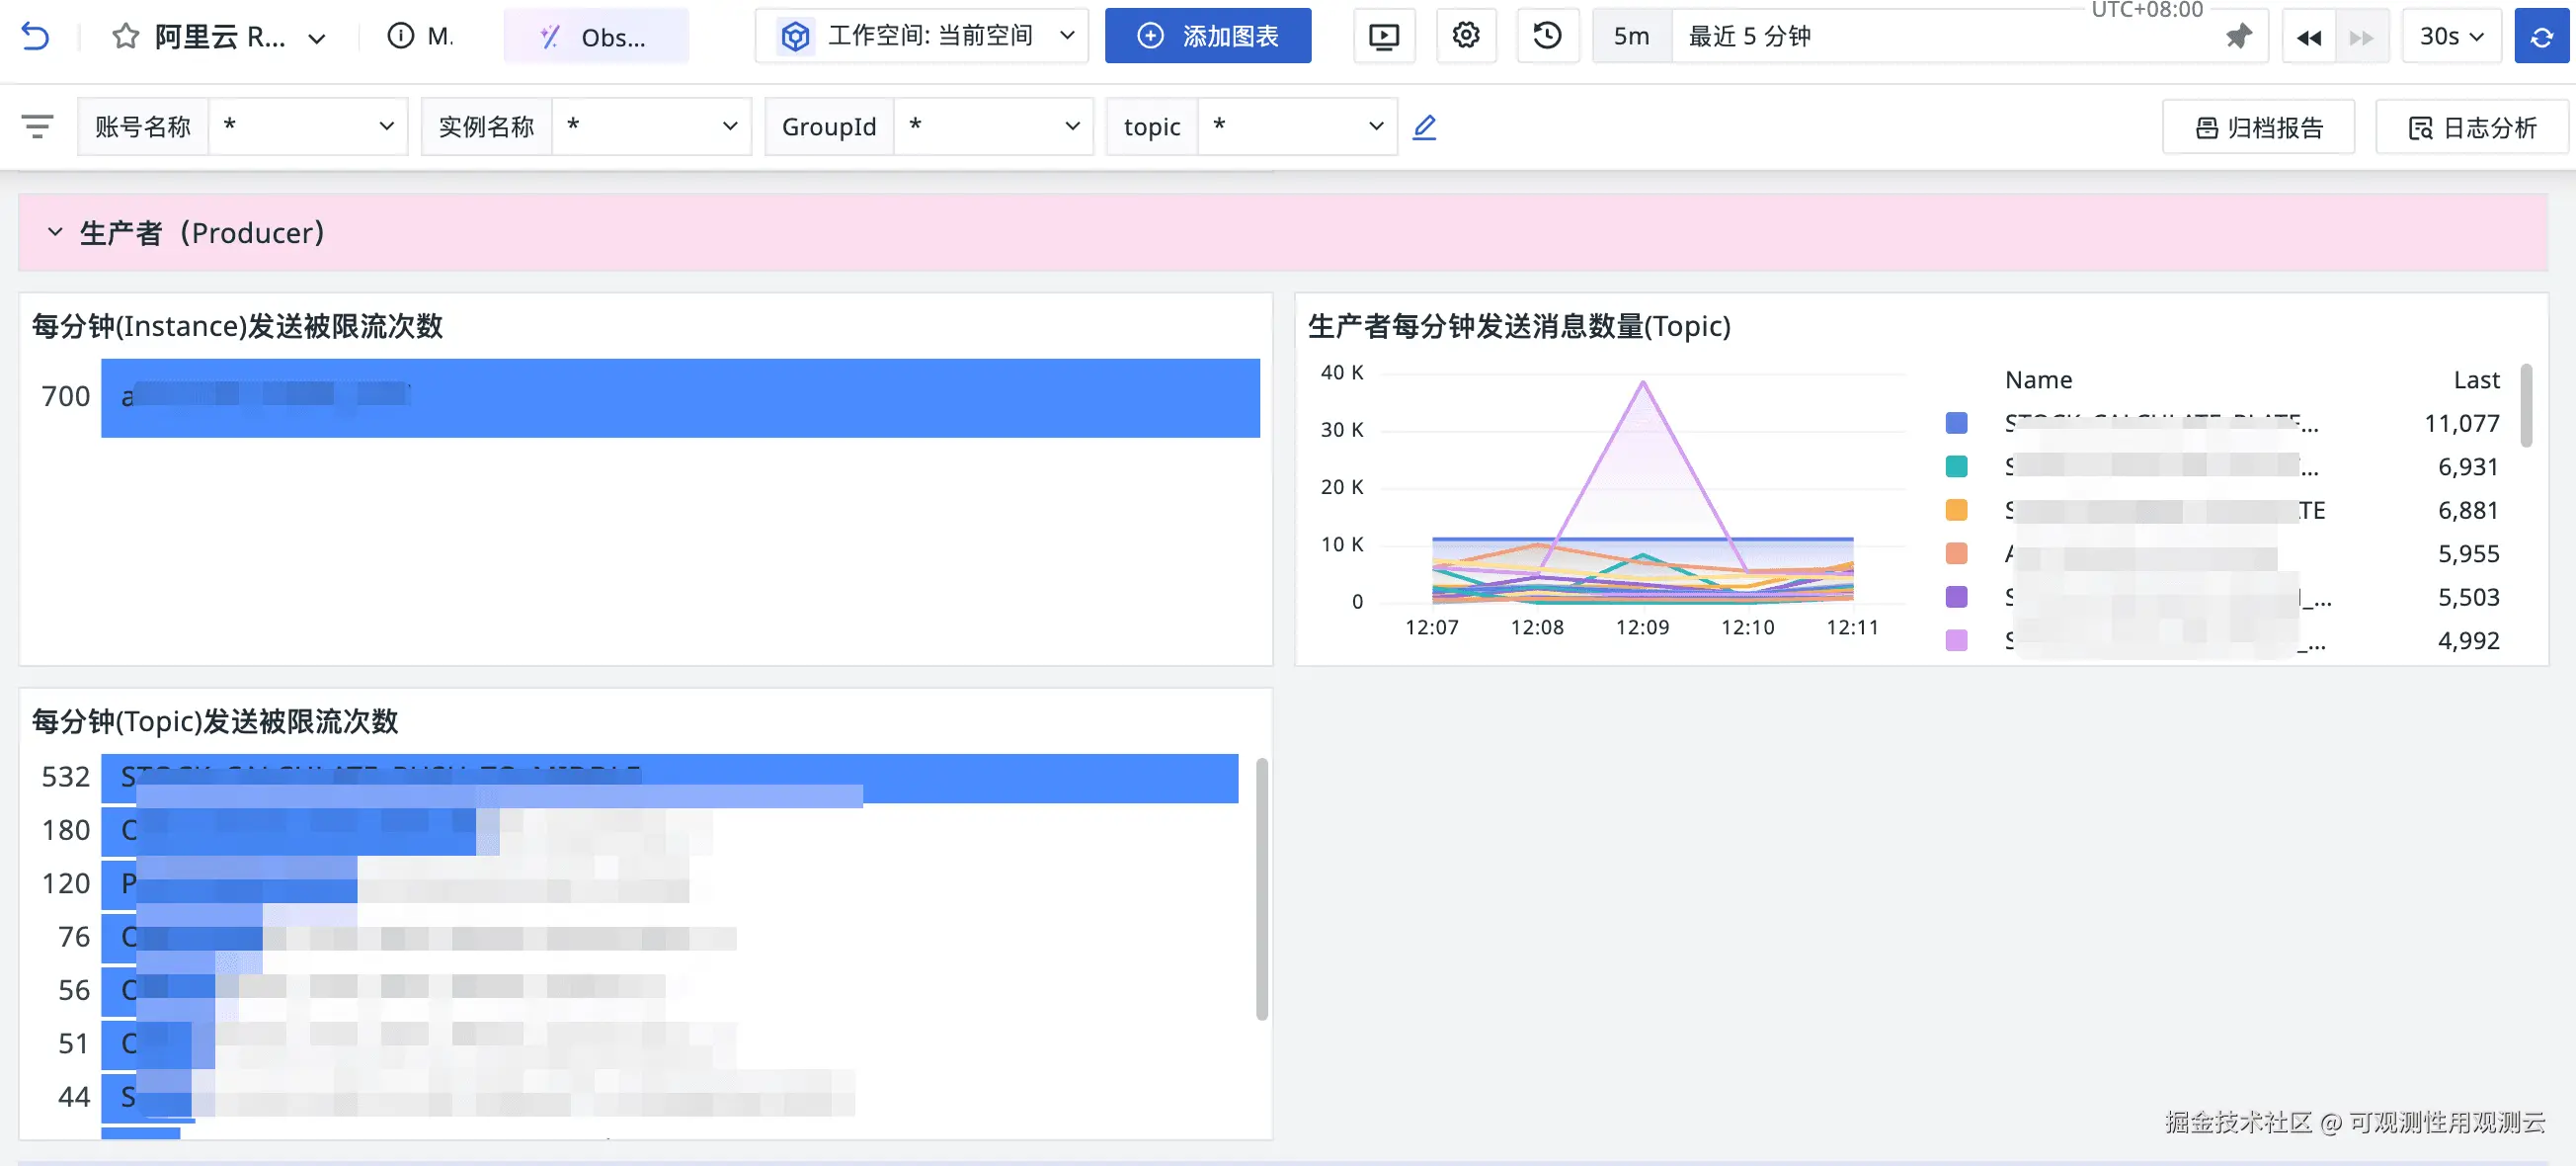Open the play/presentation mode icon
Image resolution: width=2576 pixels, height=1166 pixels.
[1383, 37]
